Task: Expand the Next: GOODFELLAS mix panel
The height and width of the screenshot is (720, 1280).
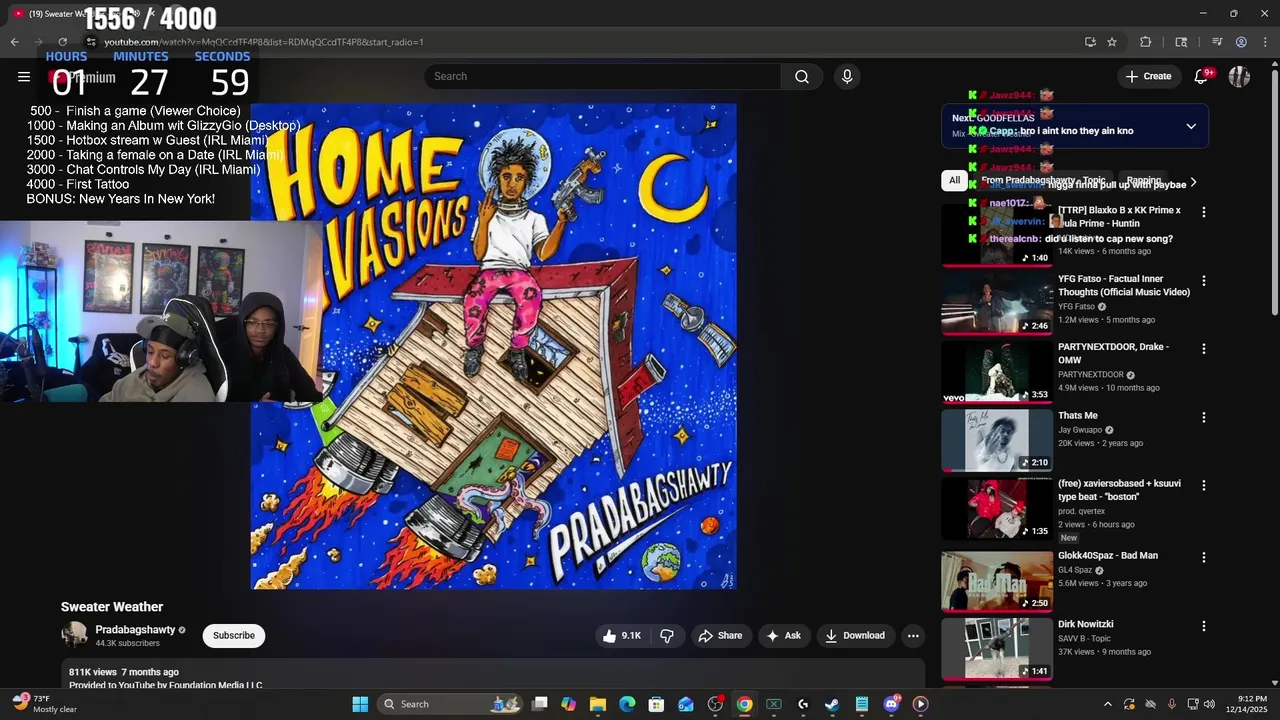Action: coord(1191,127)
